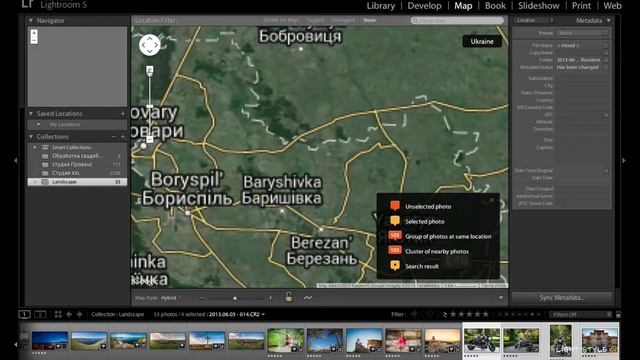The width and height of the screenshot is (640, 360).
Task: Open the Print module
Action: pos(581,6)
